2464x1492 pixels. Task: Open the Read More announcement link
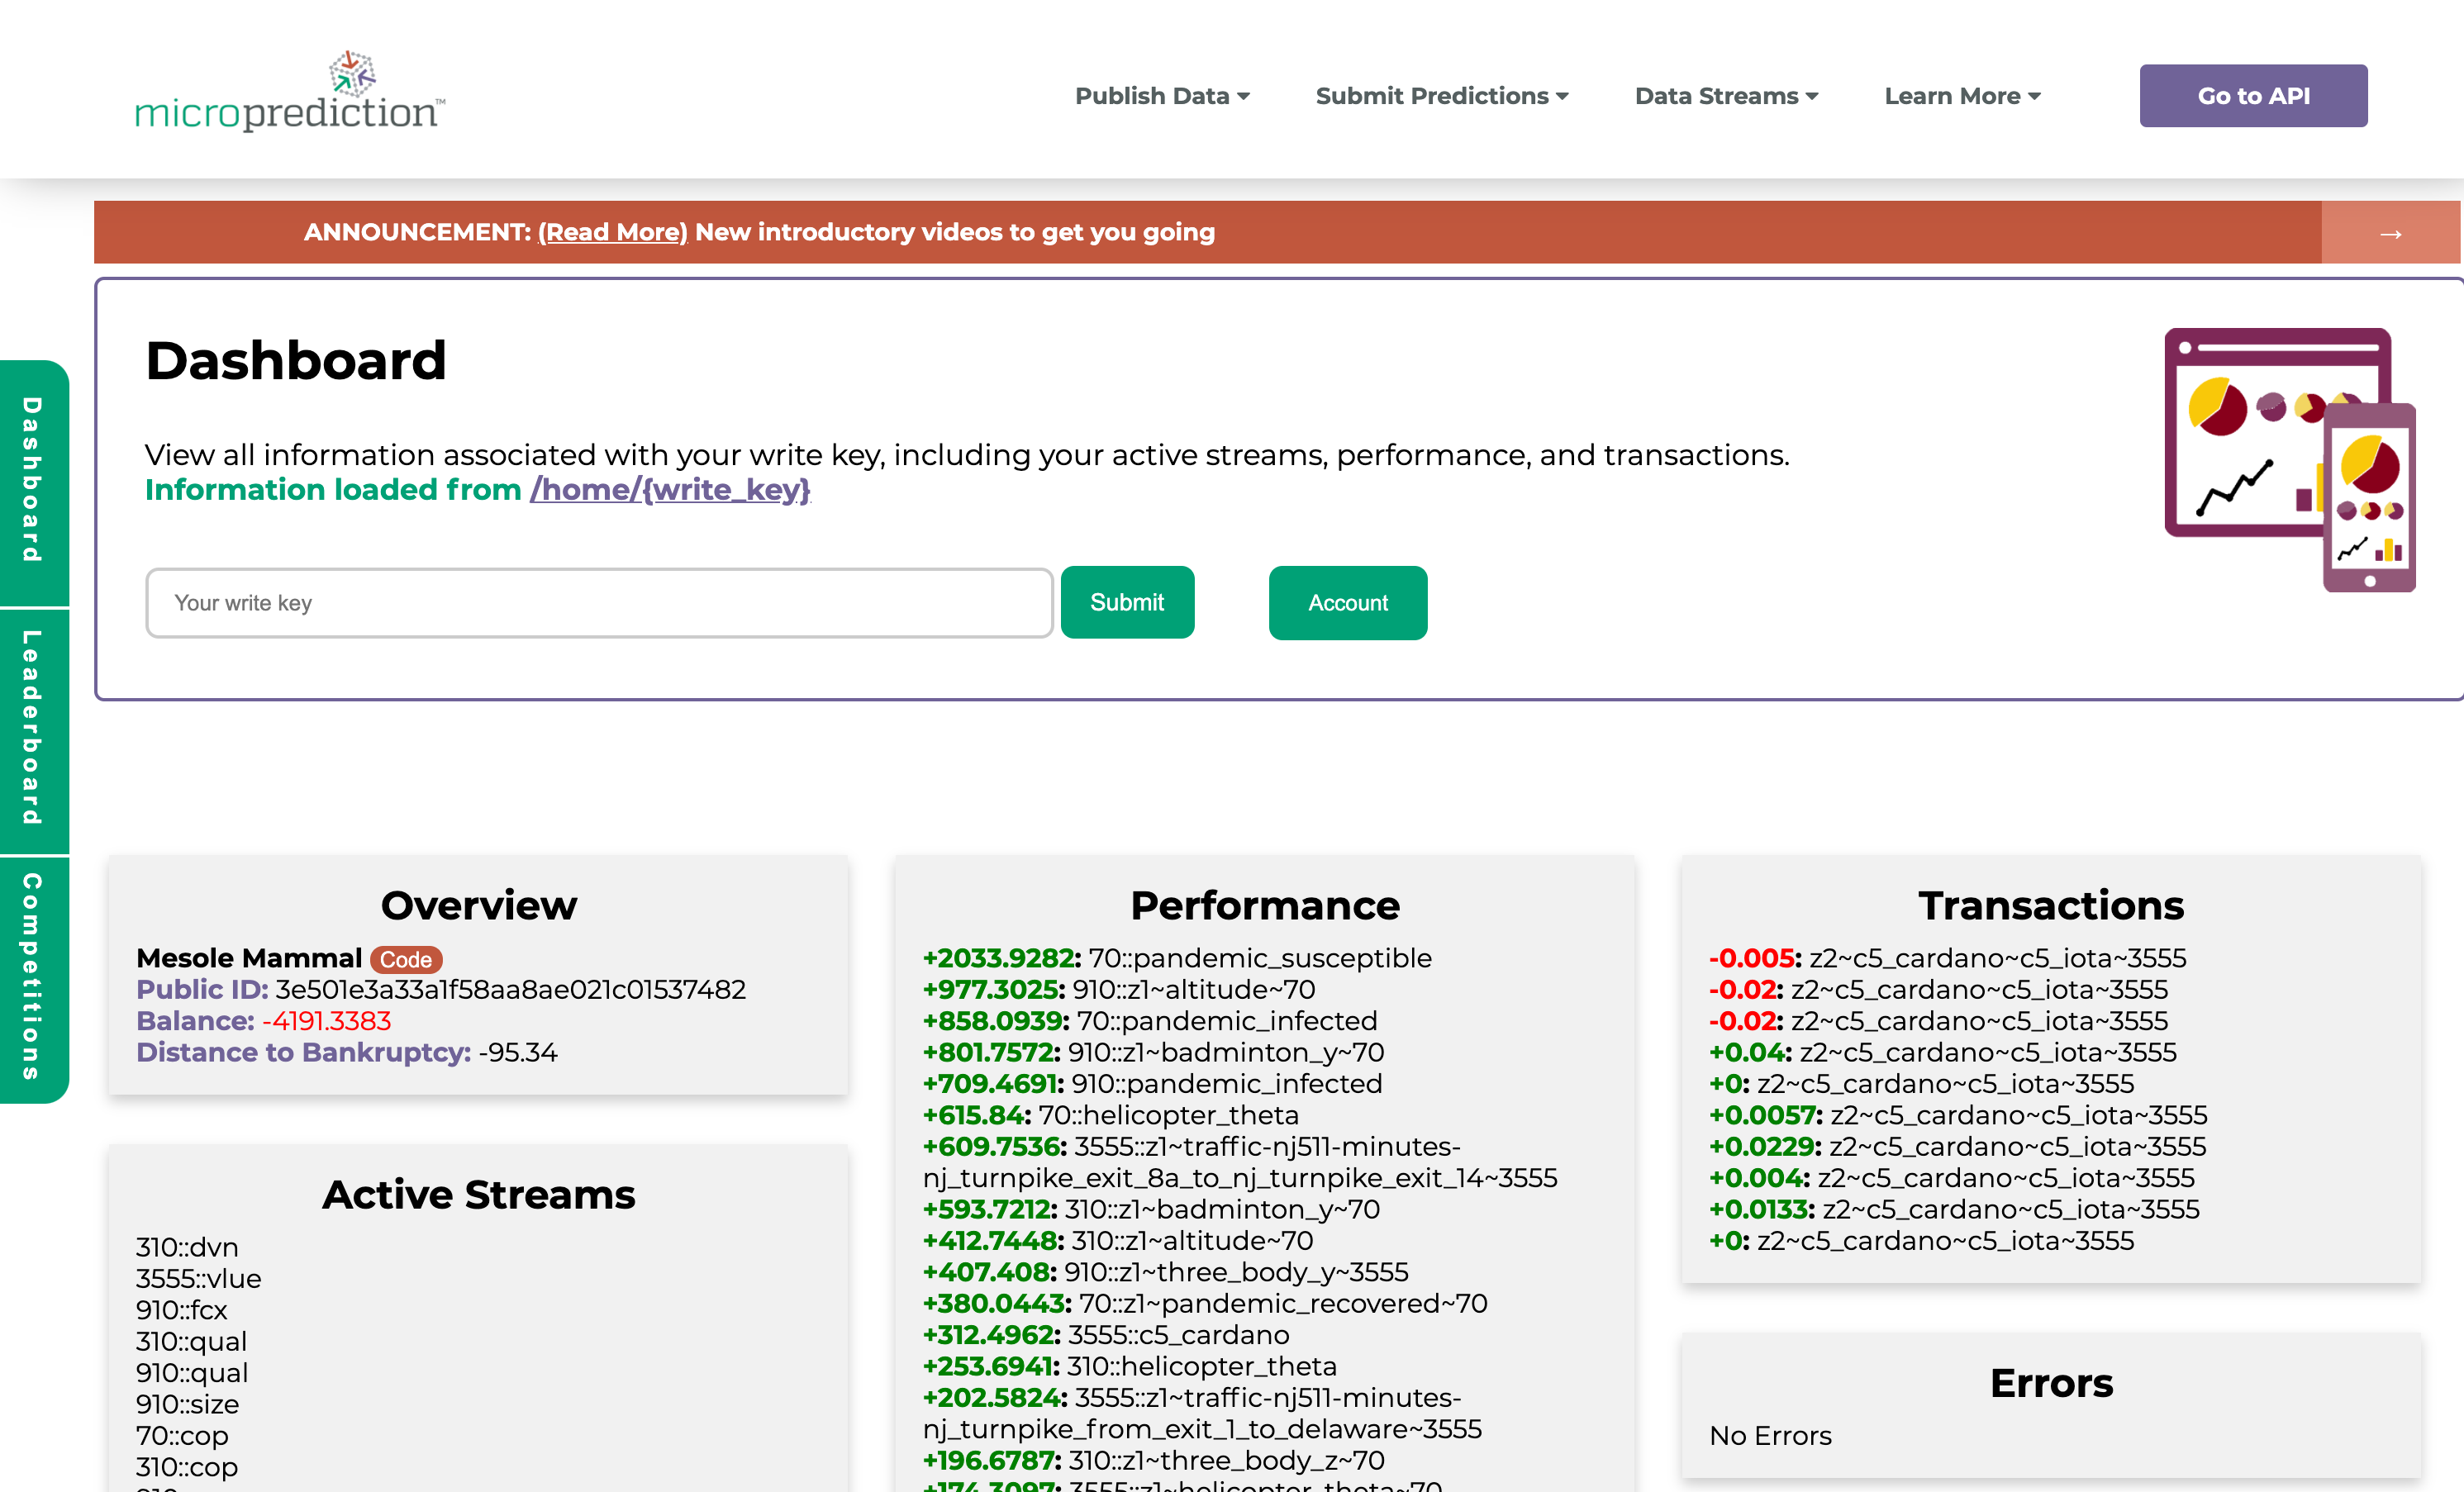(612, 232)
